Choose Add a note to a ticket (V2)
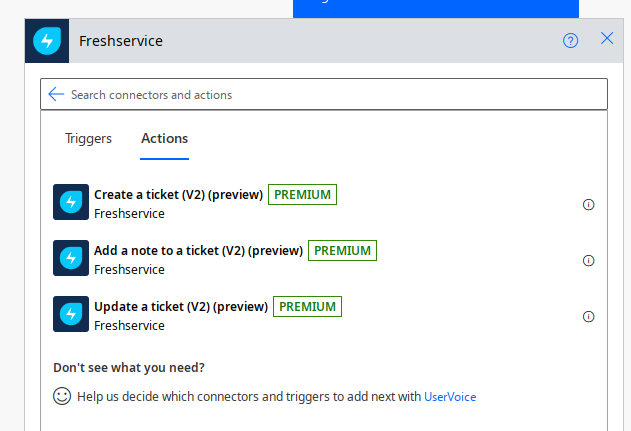Image resolution: width=631 pixels, height=431 pixels. click(x=198, y=250)
